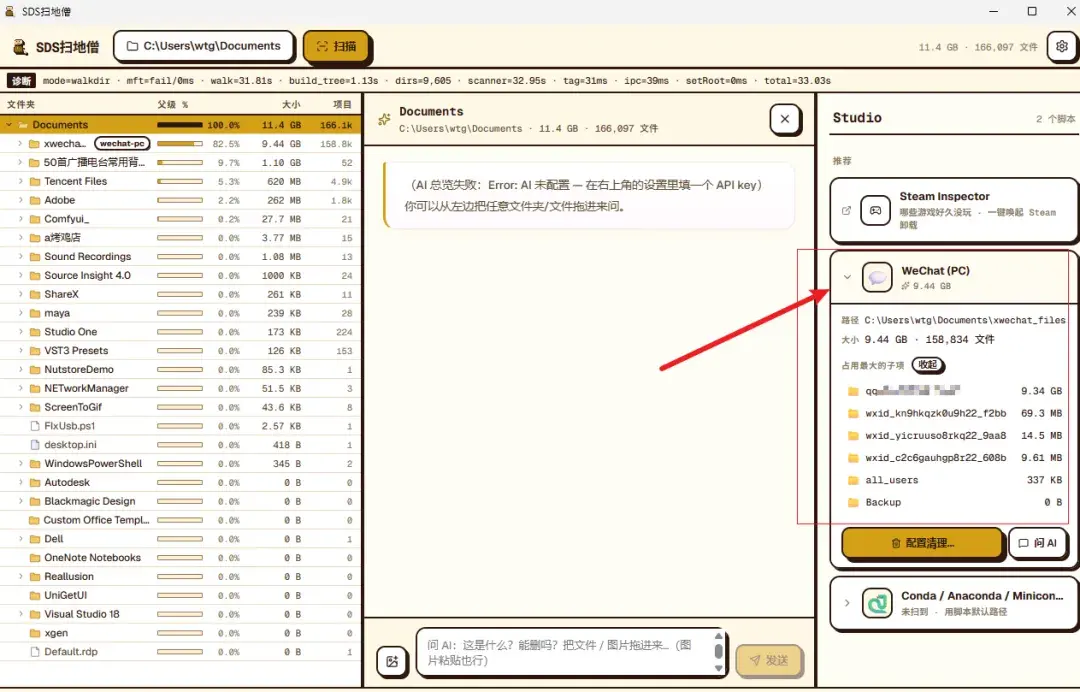
Task: Select the xgen folder icon
Action: click(x=34, y=633)
